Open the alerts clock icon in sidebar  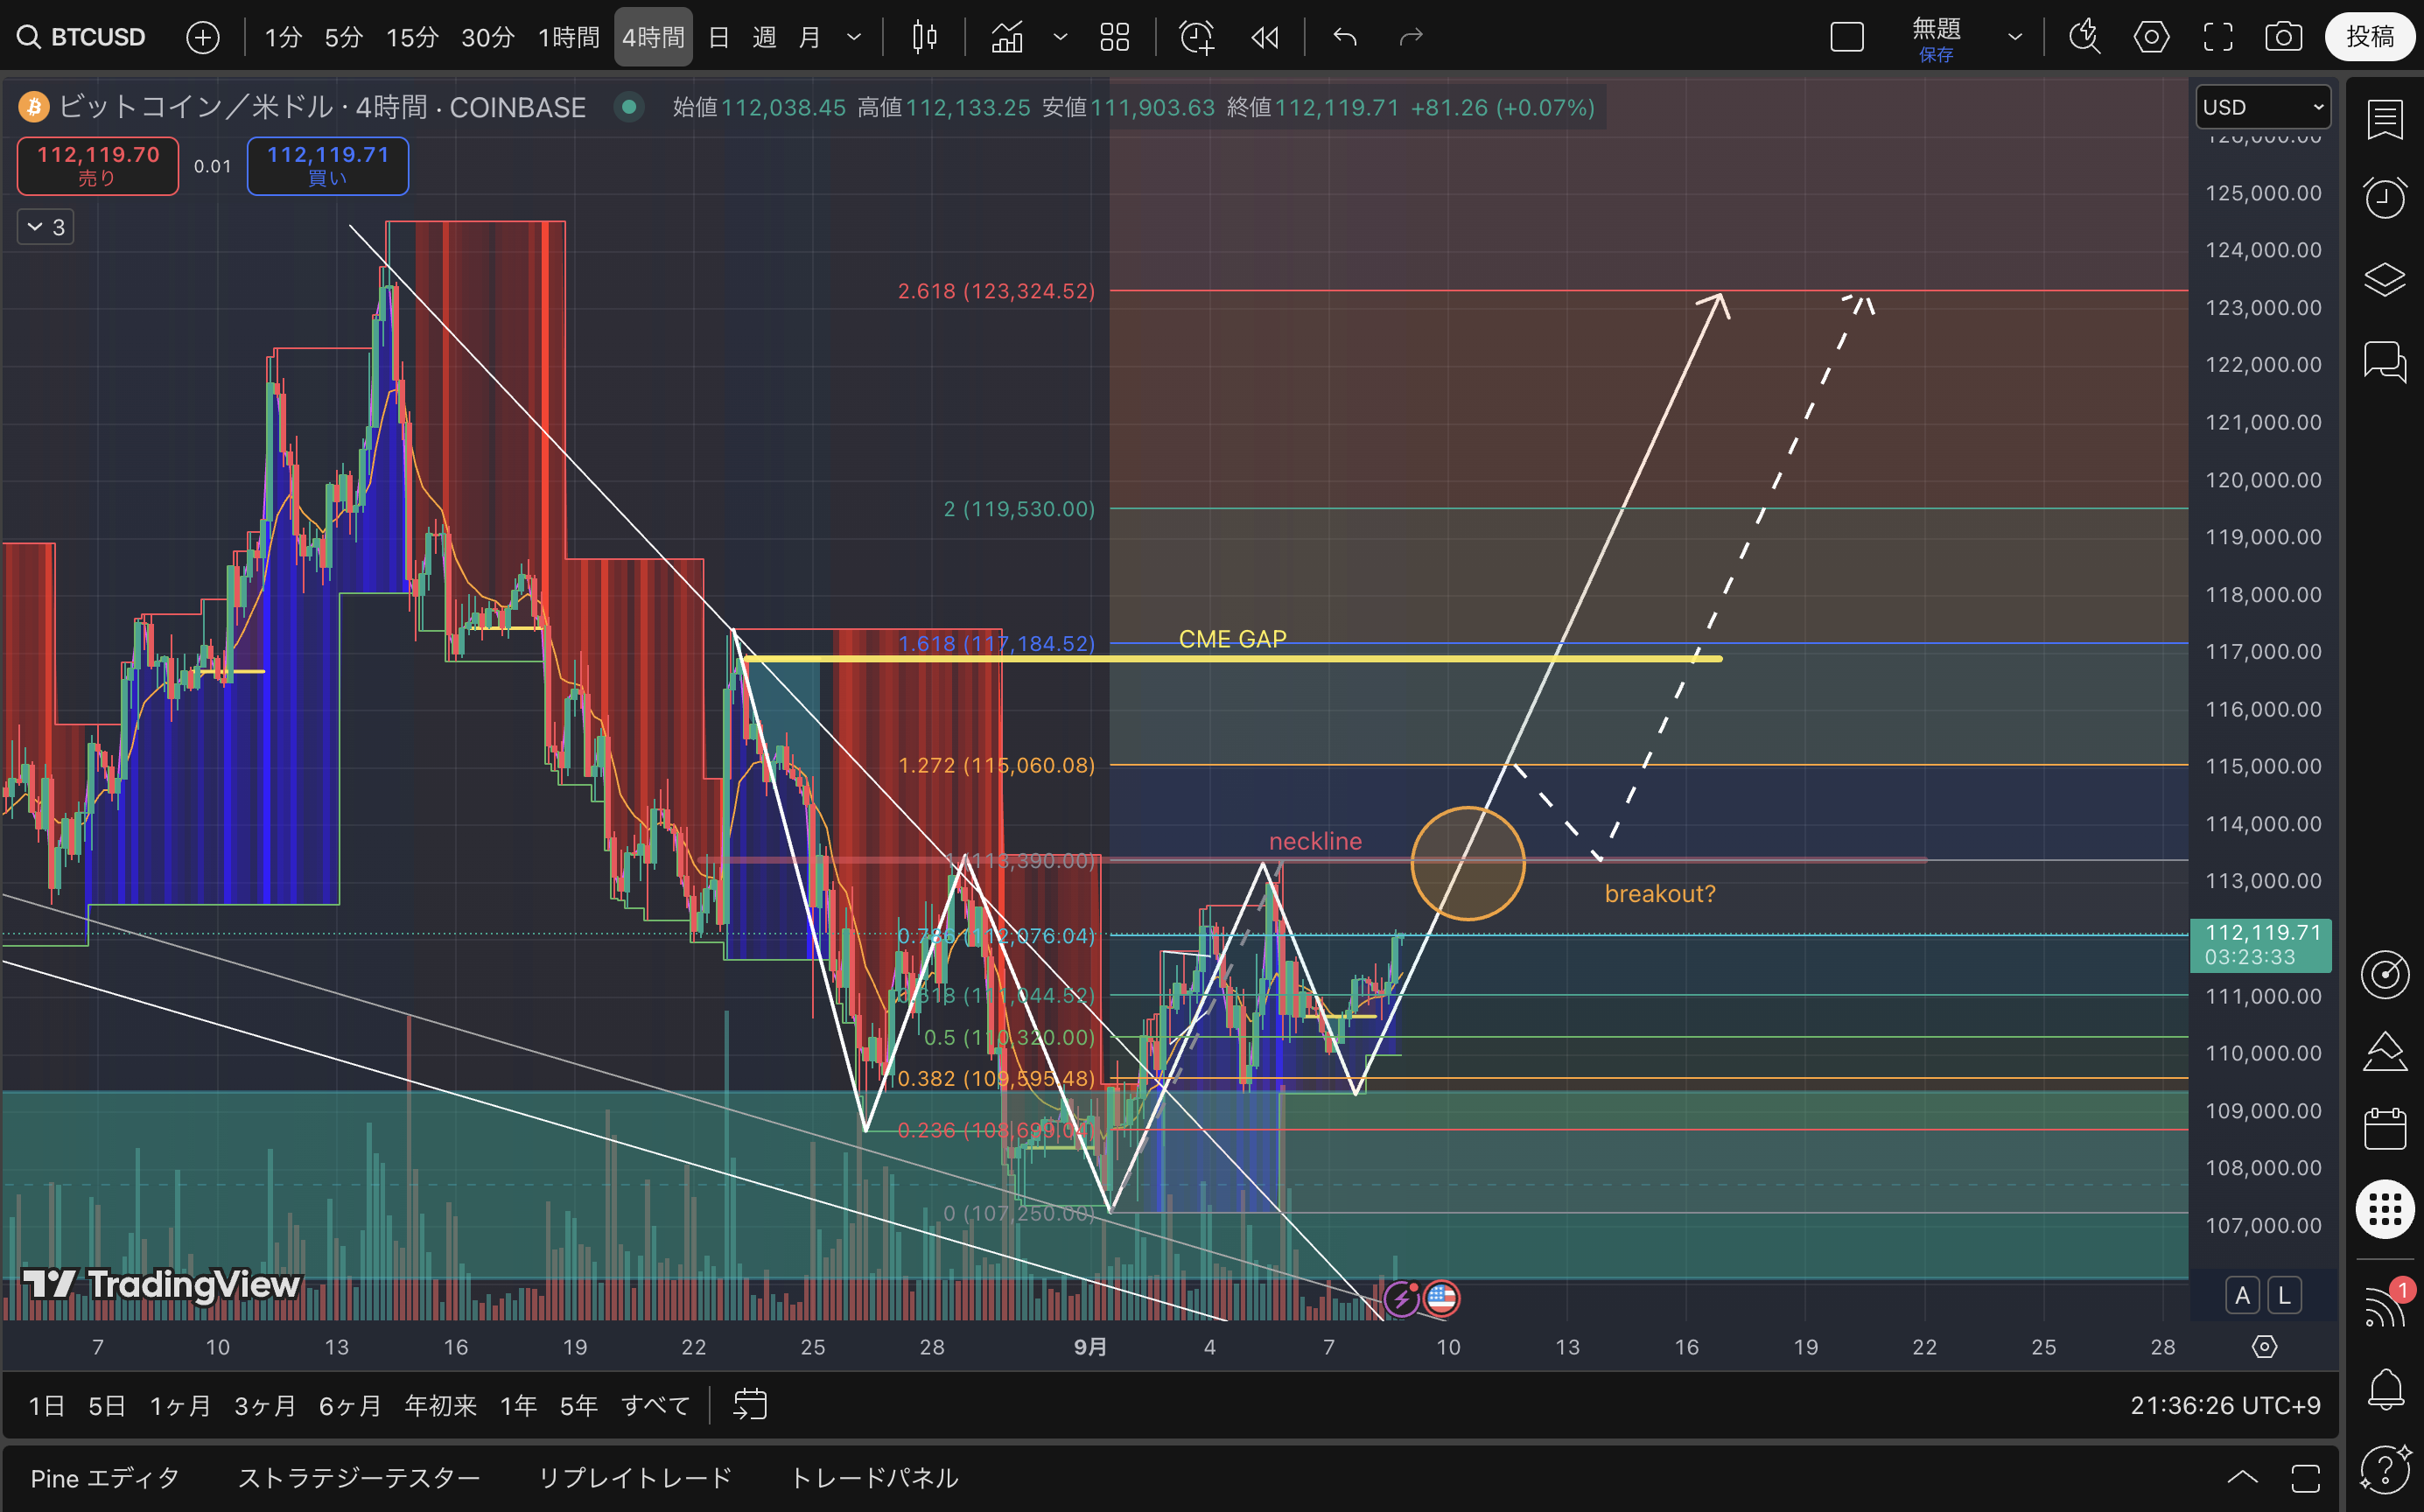pyautogui.click(x=2384, y=198)
